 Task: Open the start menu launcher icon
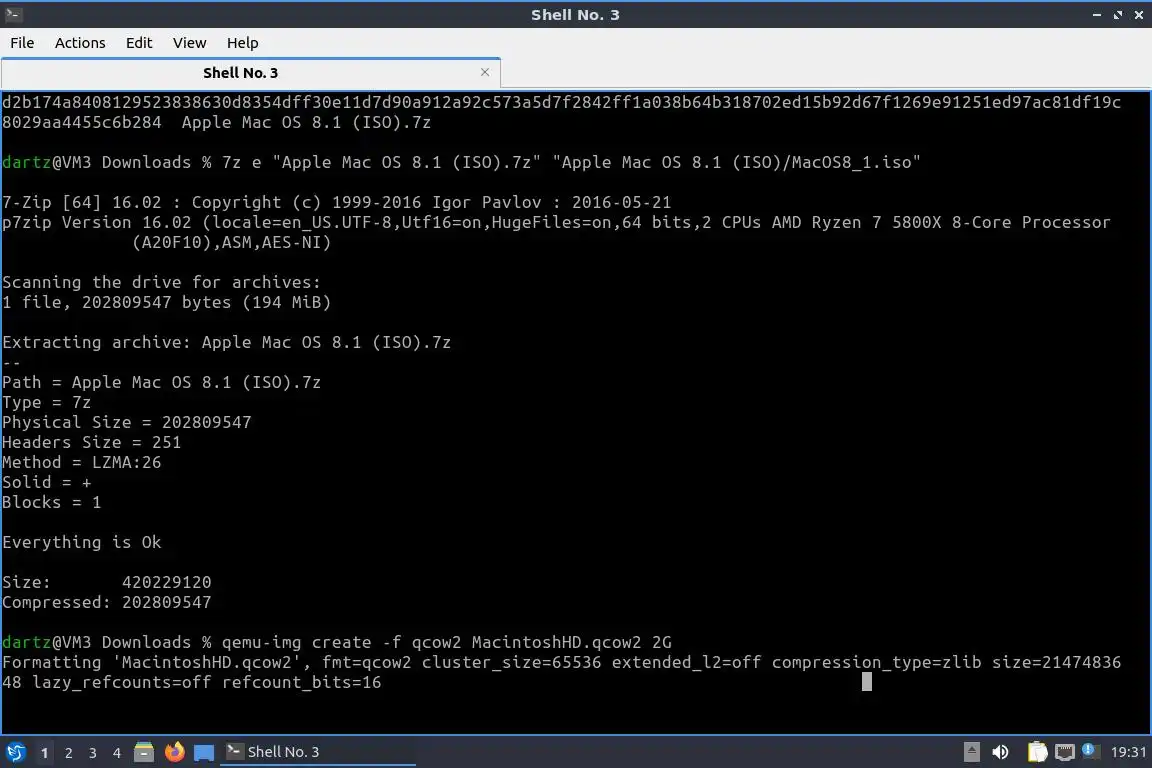tap(15, 752)
